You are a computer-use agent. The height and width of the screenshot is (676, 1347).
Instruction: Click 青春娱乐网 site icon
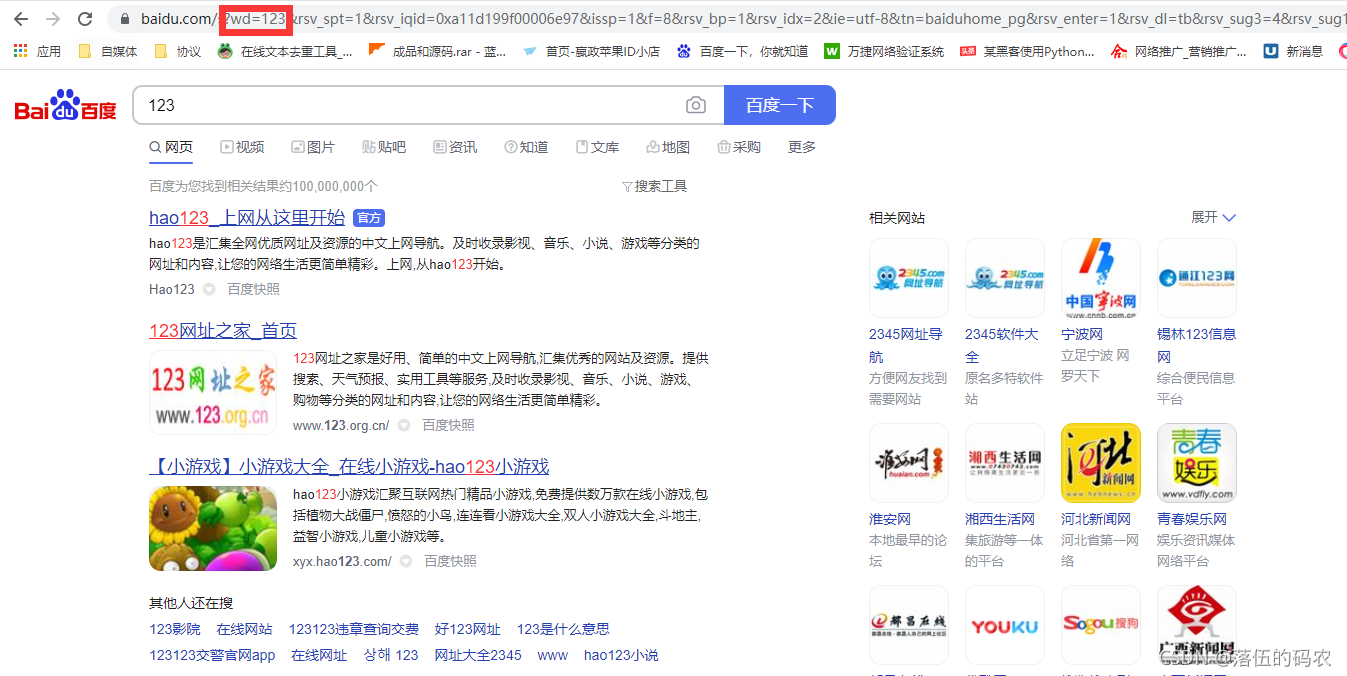tap(1196, 463)
